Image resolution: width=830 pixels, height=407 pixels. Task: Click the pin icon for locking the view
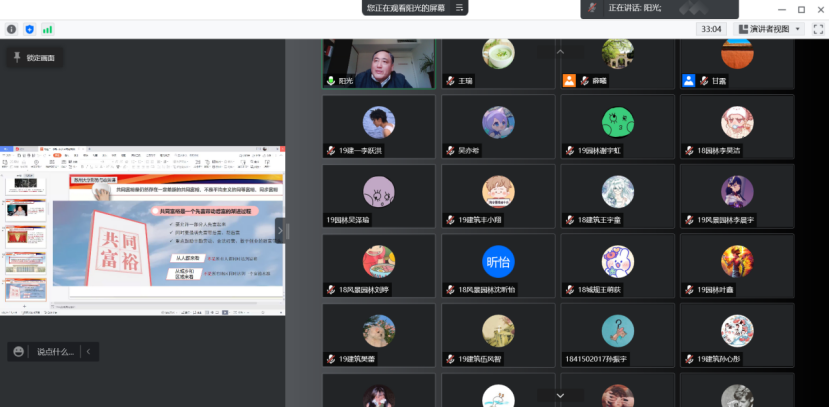(16, 58)
